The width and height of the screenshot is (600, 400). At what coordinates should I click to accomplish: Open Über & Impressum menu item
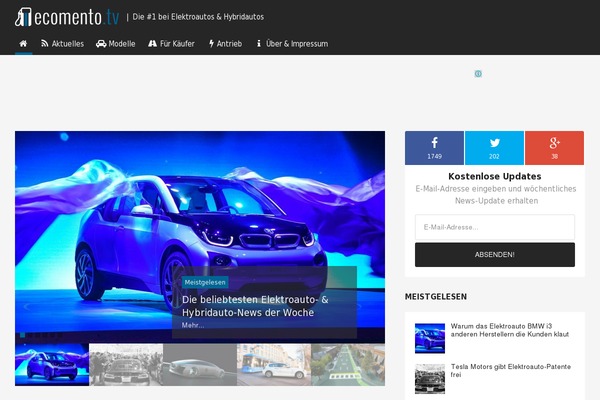point(292,44)
